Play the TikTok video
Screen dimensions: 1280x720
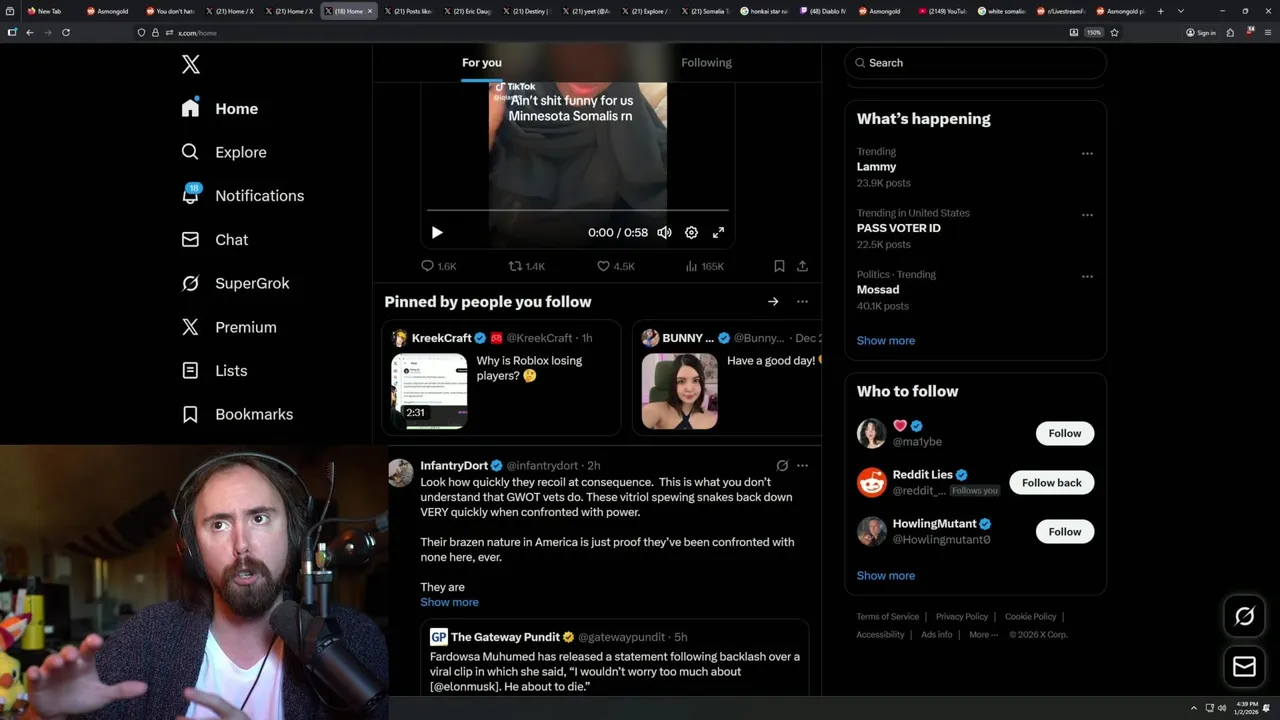(437, 232)
